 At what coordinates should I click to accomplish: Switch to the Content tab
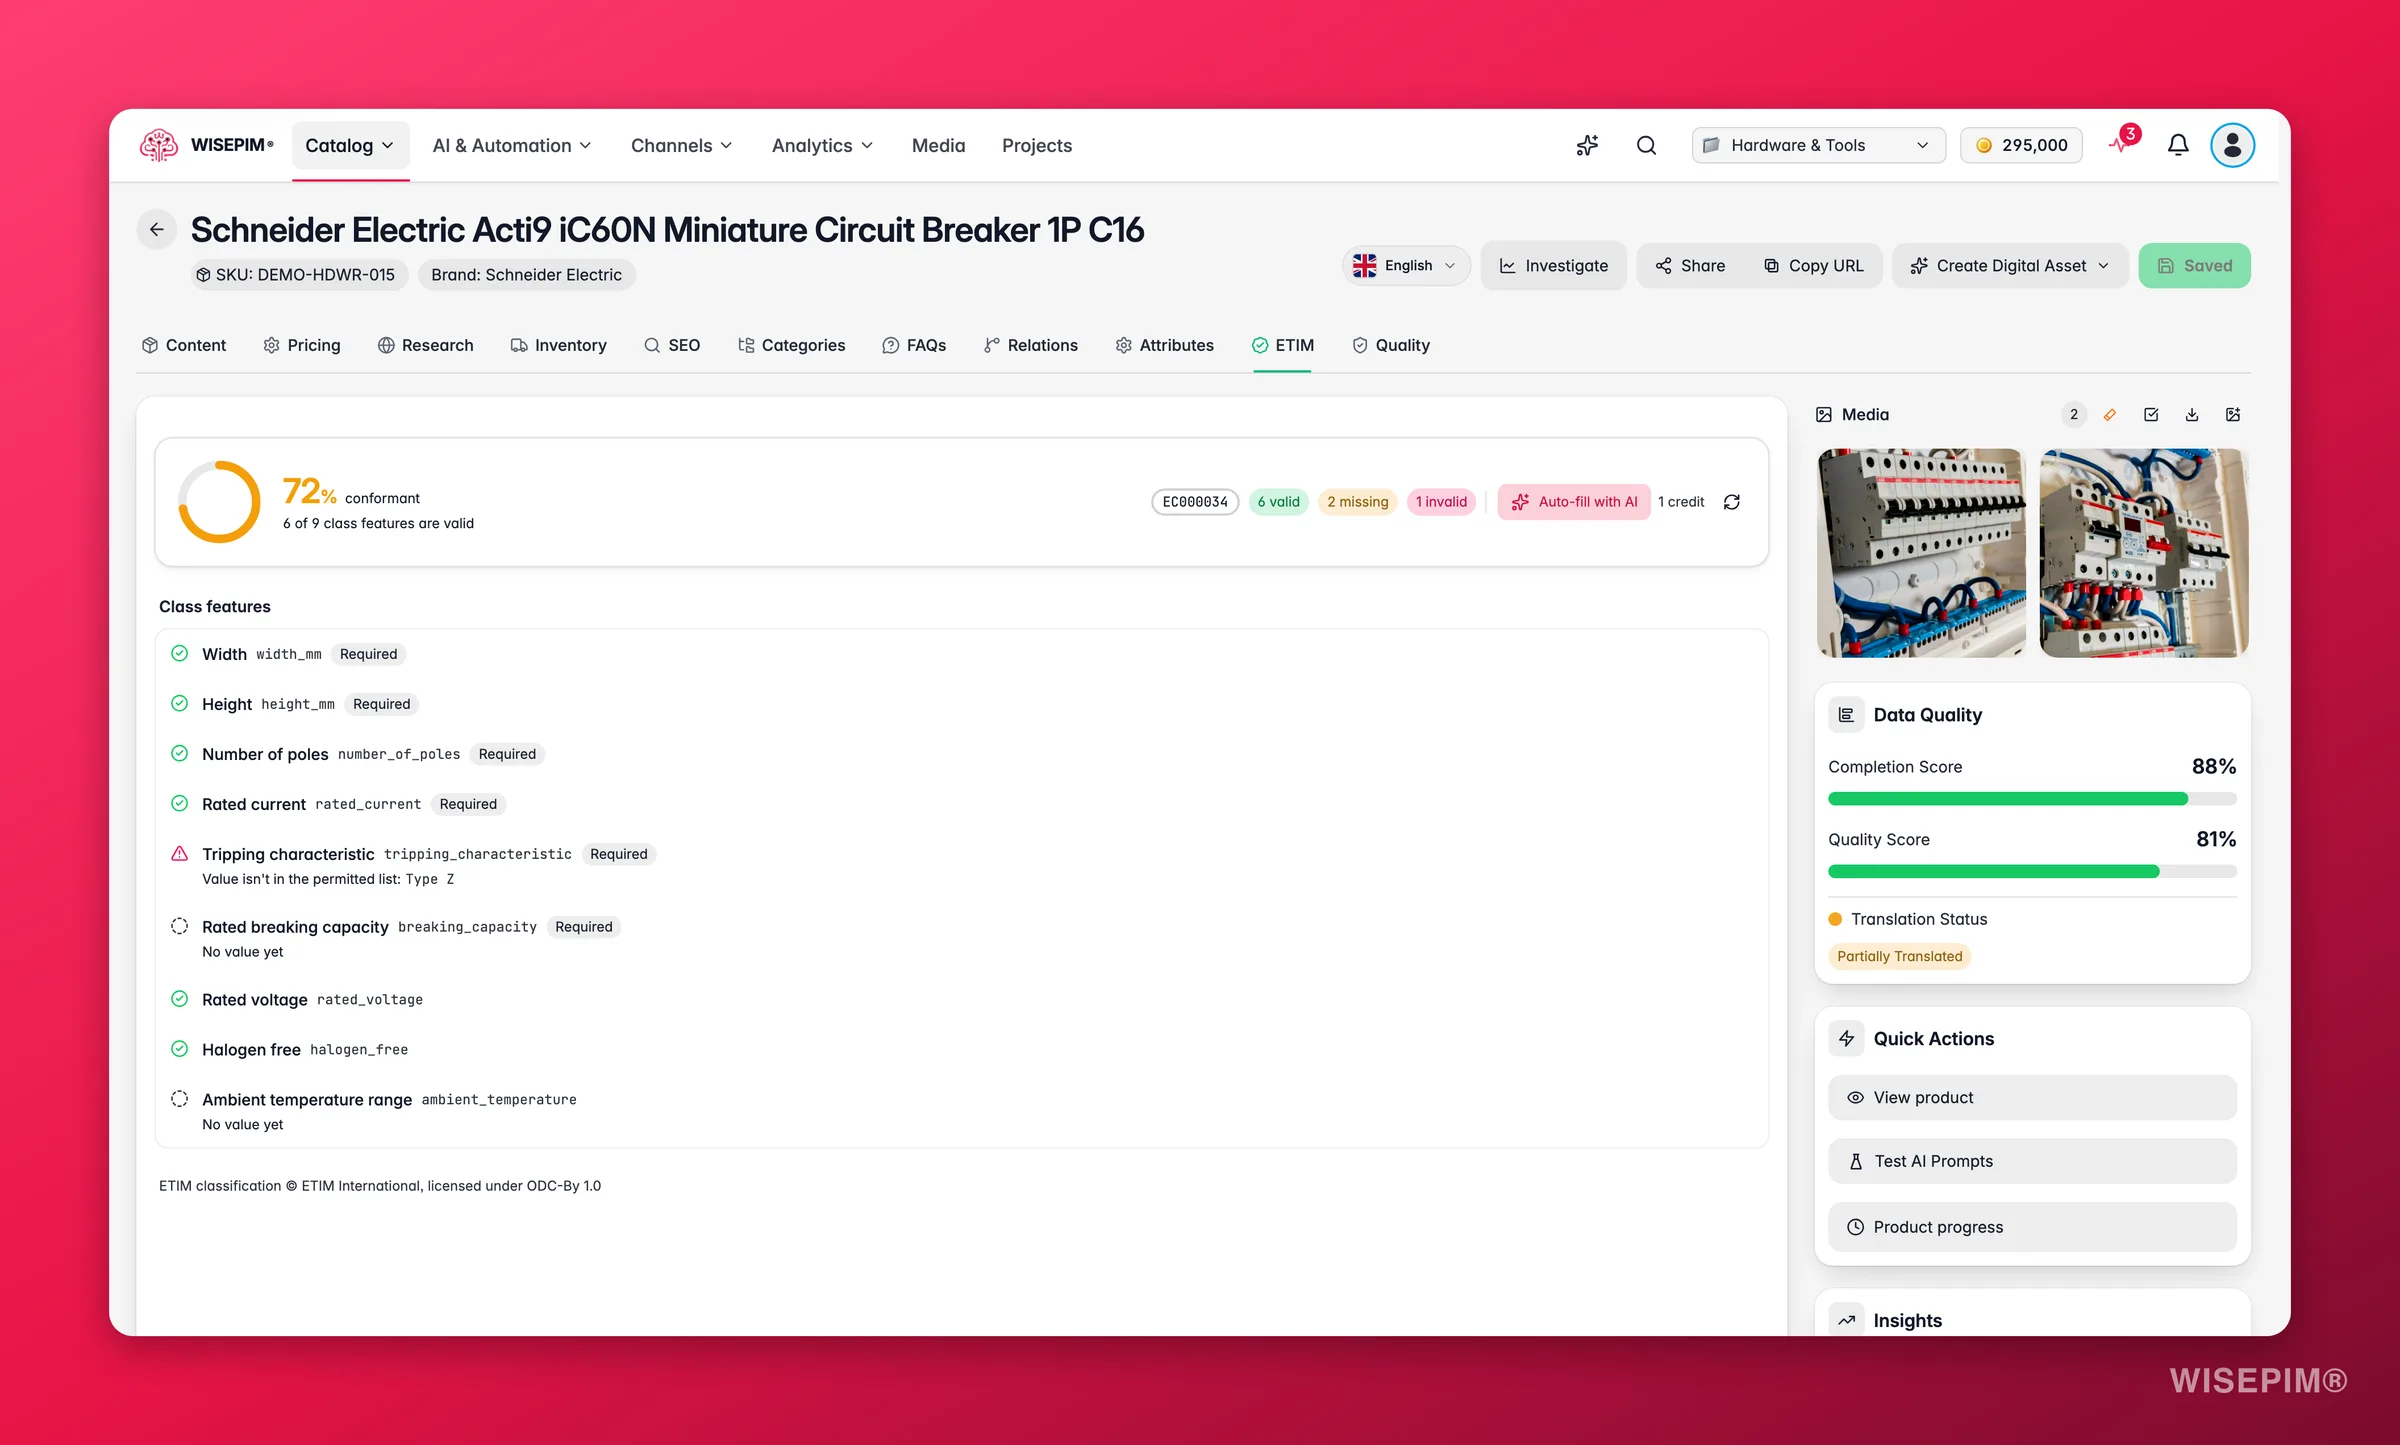click(184, 345)
